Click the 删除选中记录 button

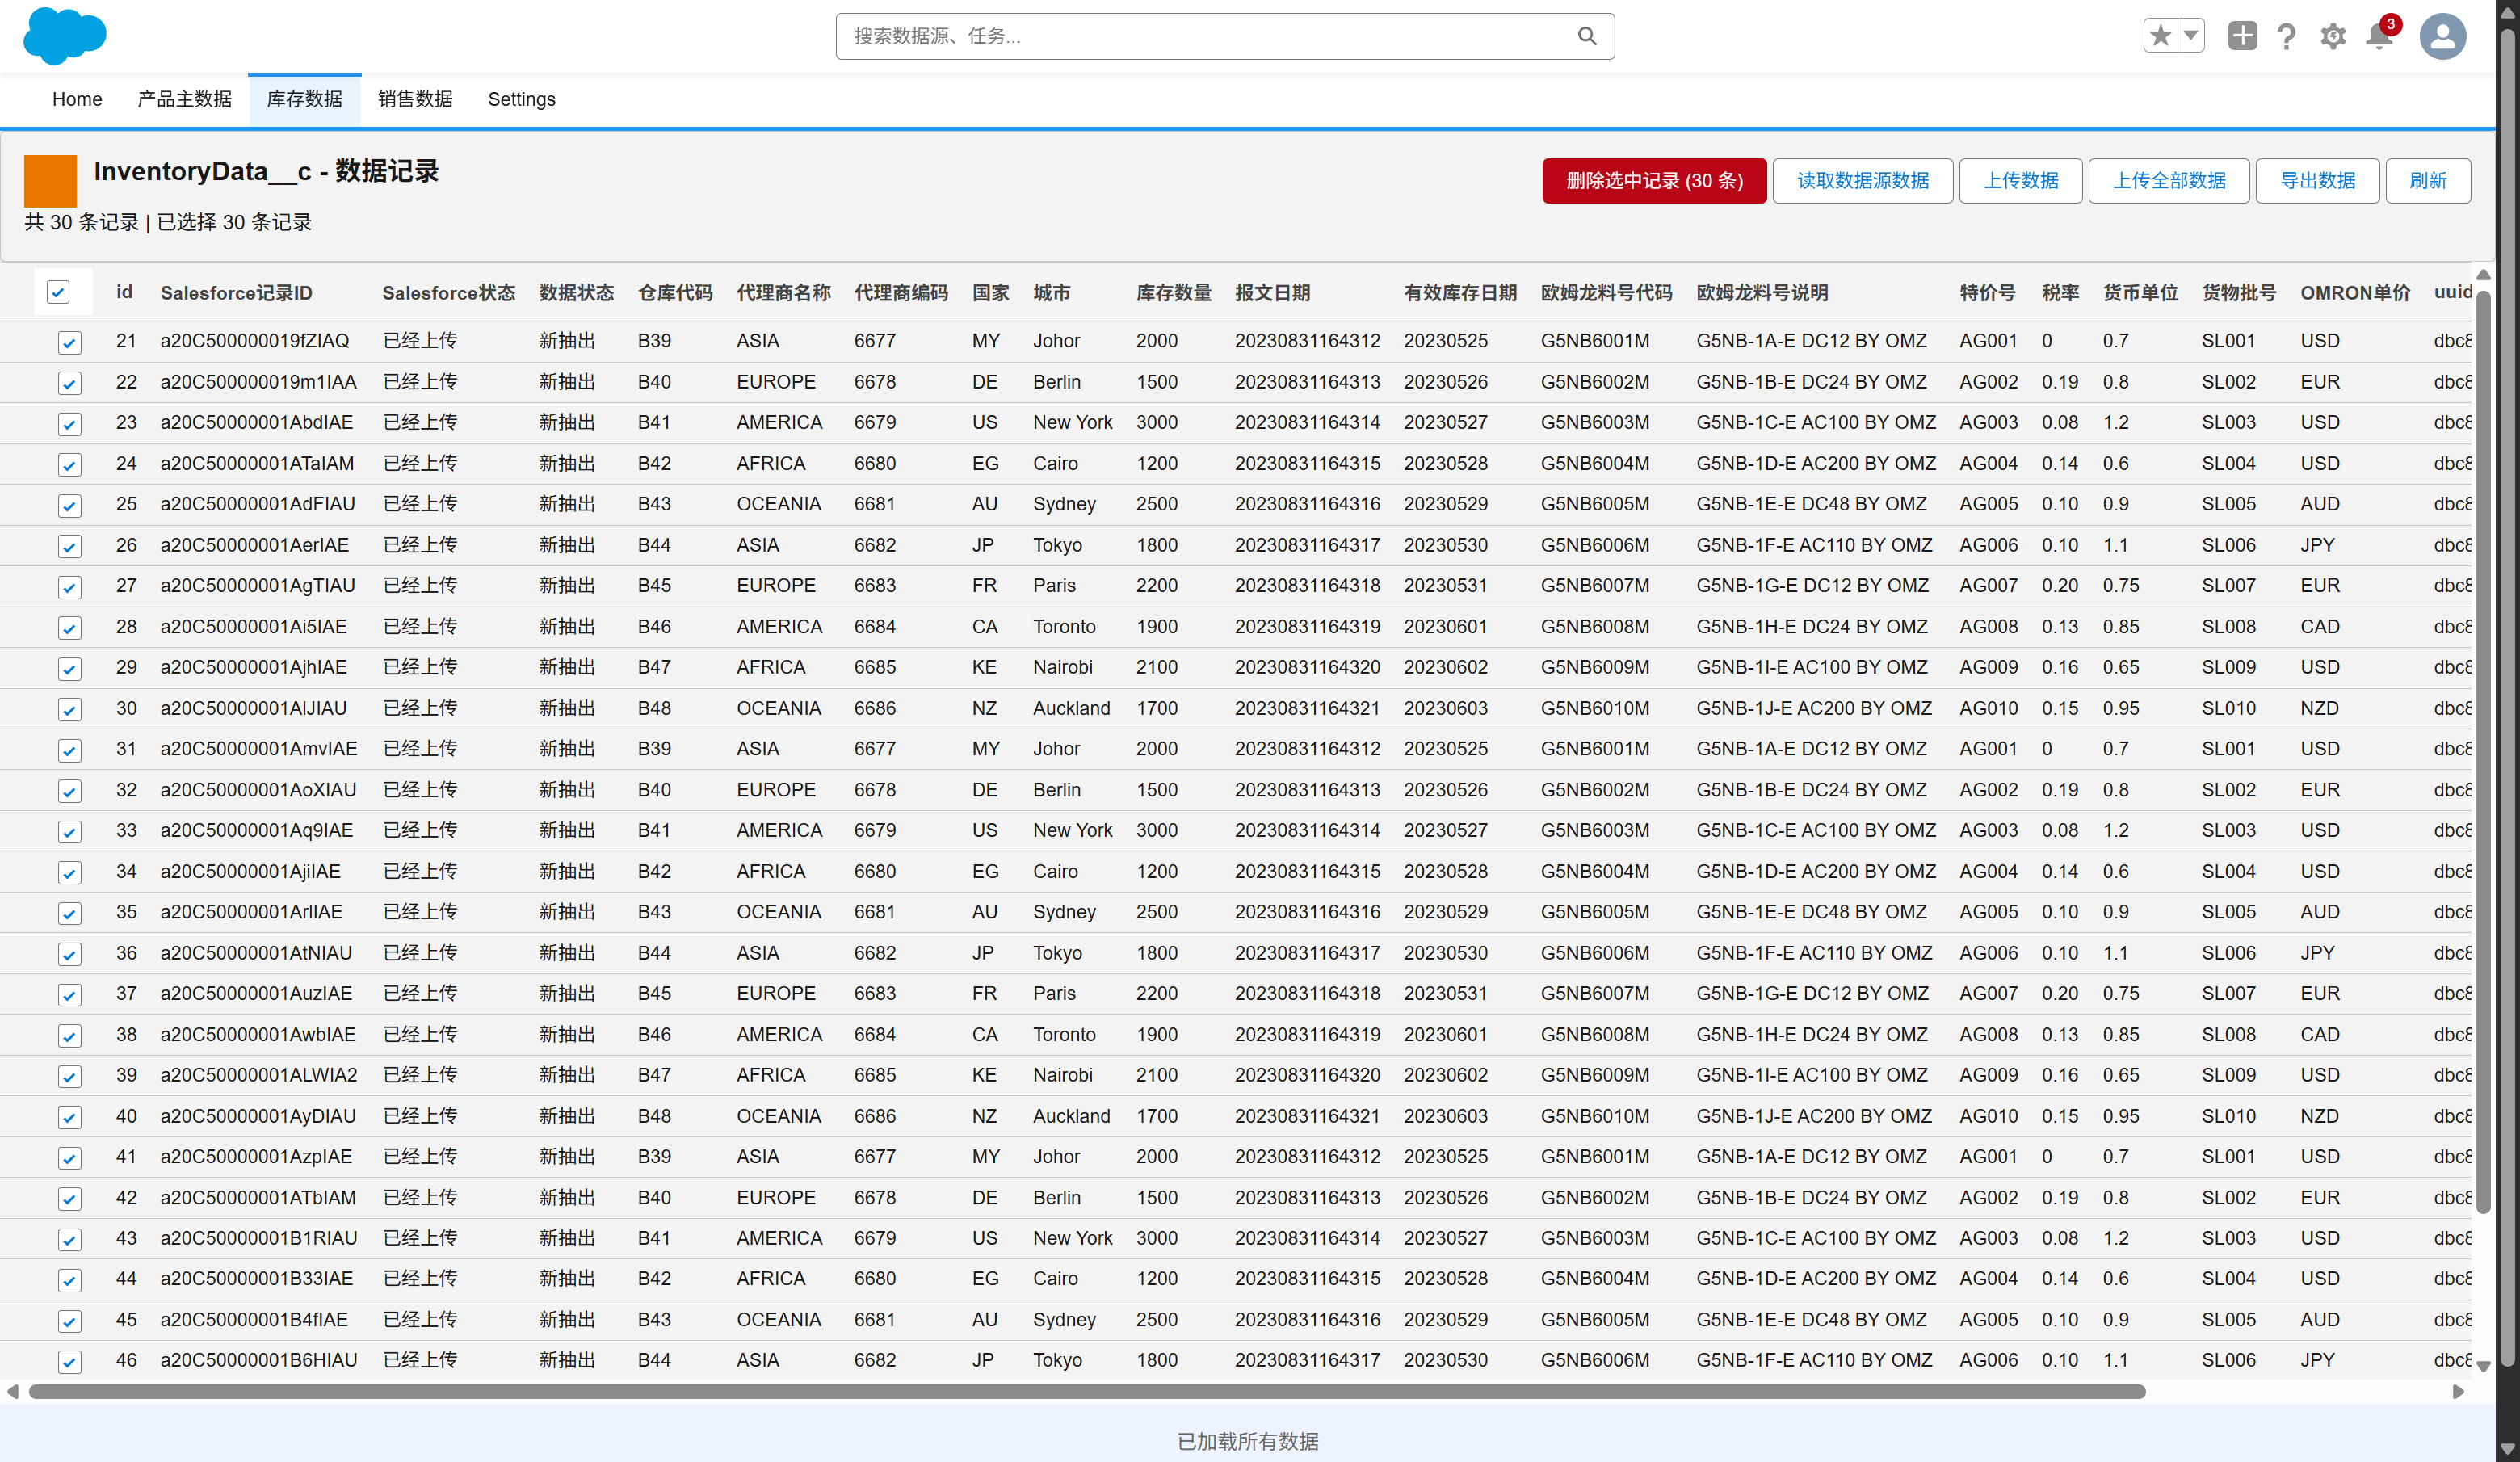point(1653,180)
